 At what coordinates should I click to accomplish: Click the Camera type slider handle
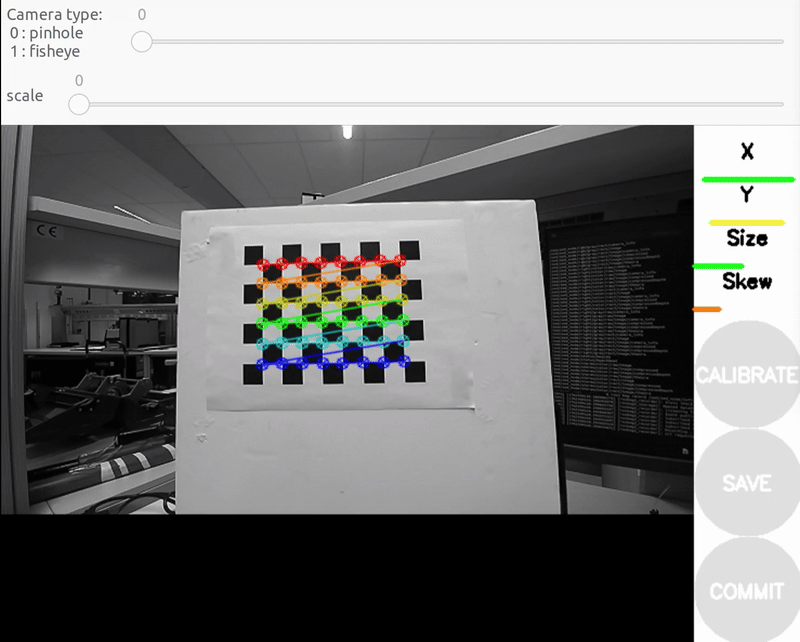point(142,41)
